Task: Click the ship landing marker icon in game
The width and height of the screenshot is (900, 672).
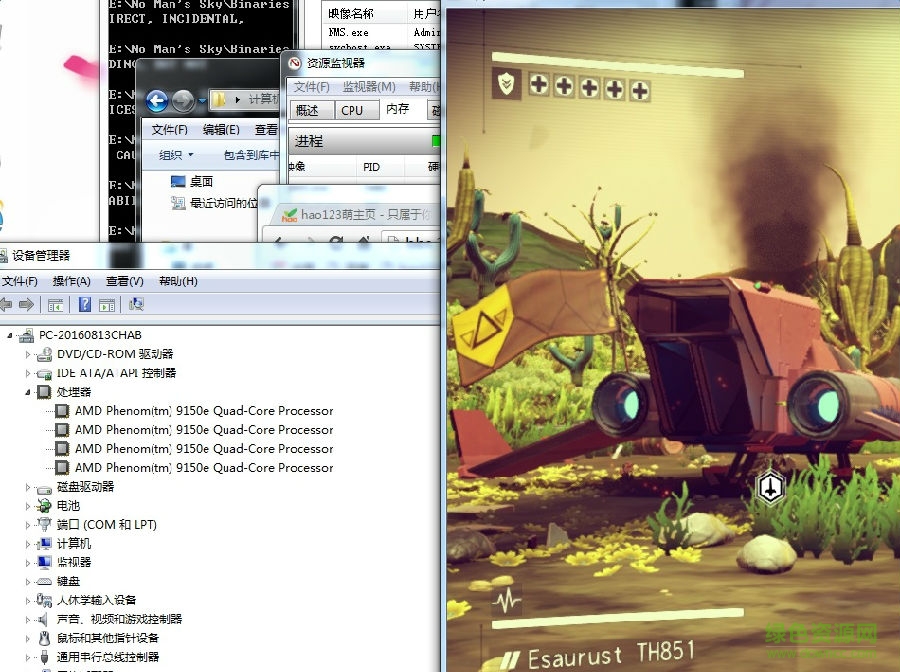Action: coord(770,488)
